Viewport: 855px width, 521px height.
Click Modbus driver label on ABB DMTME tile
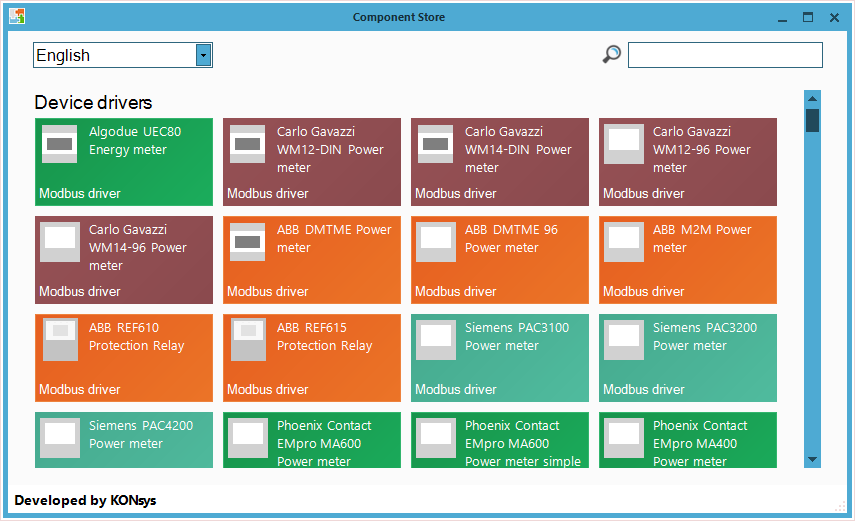268,292
